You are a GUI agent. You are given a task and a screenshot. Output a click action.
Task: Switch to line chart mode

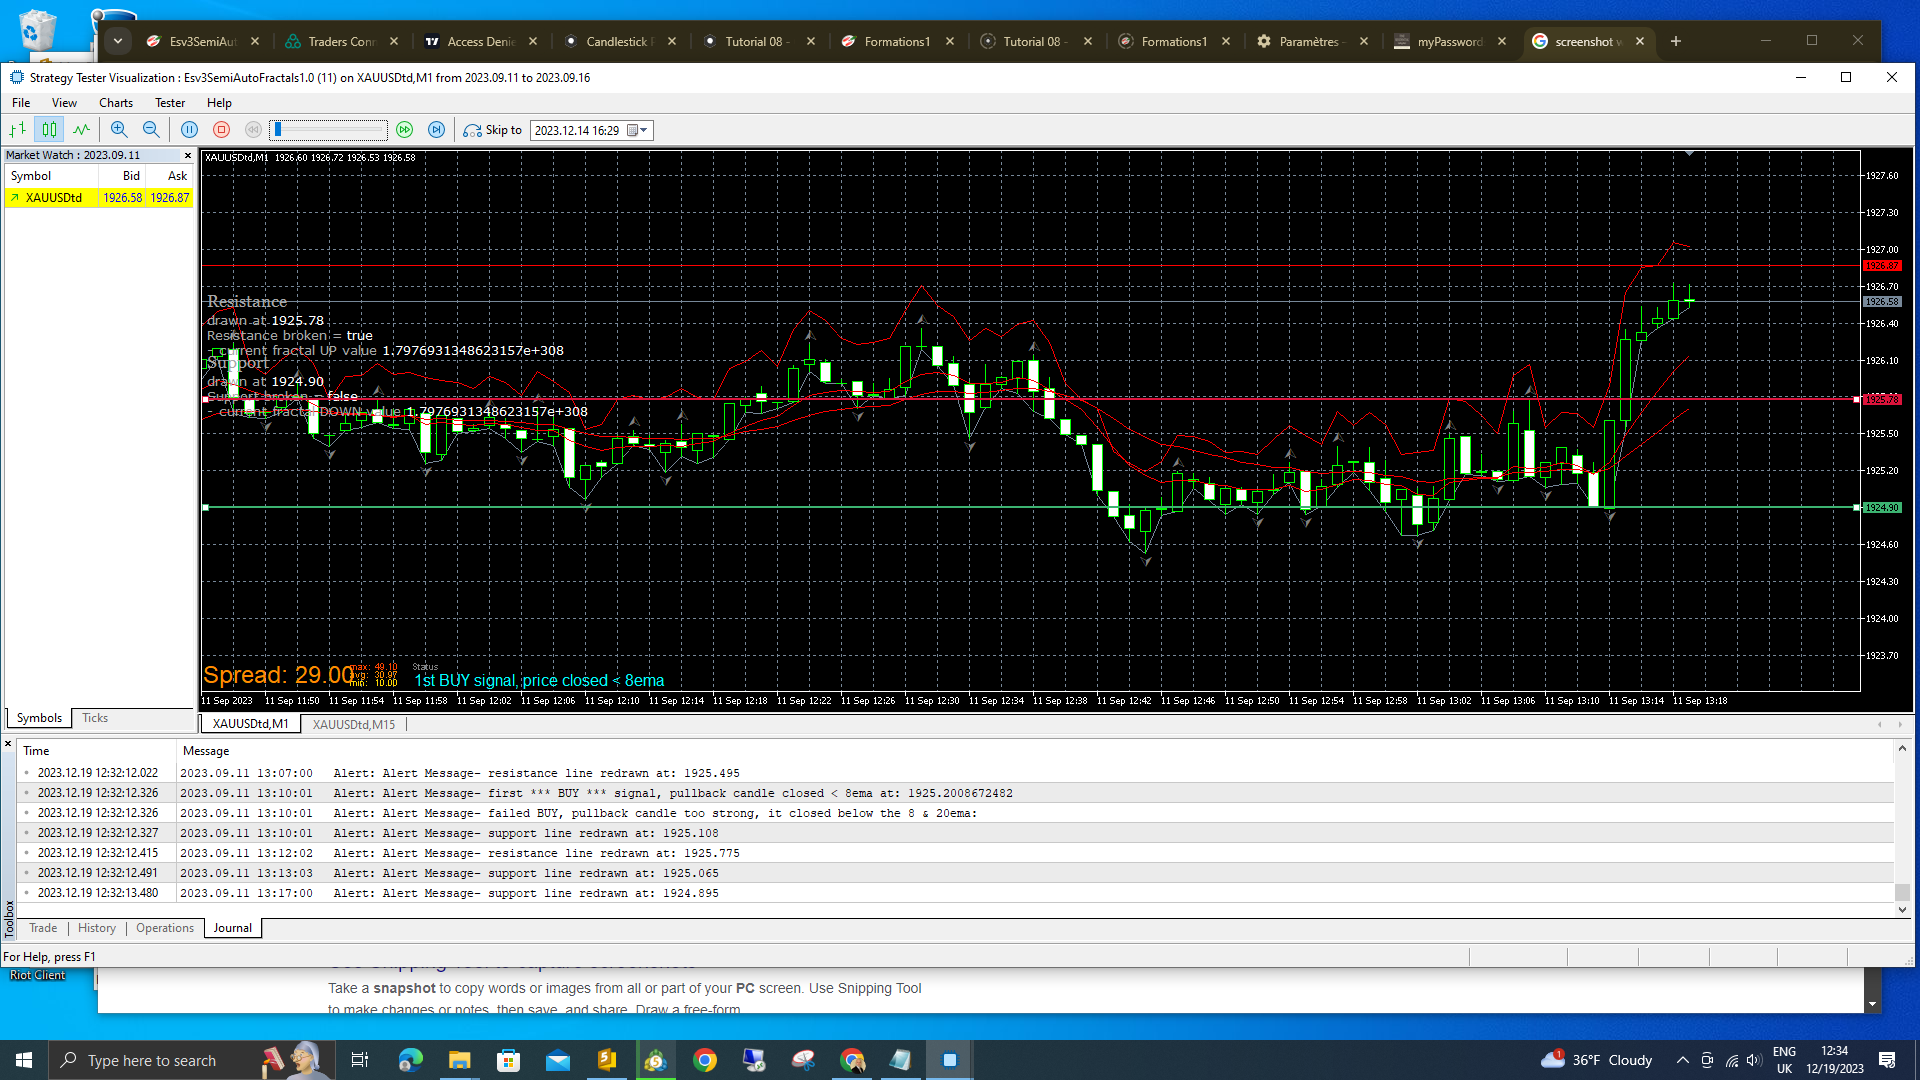click(81, 130)
